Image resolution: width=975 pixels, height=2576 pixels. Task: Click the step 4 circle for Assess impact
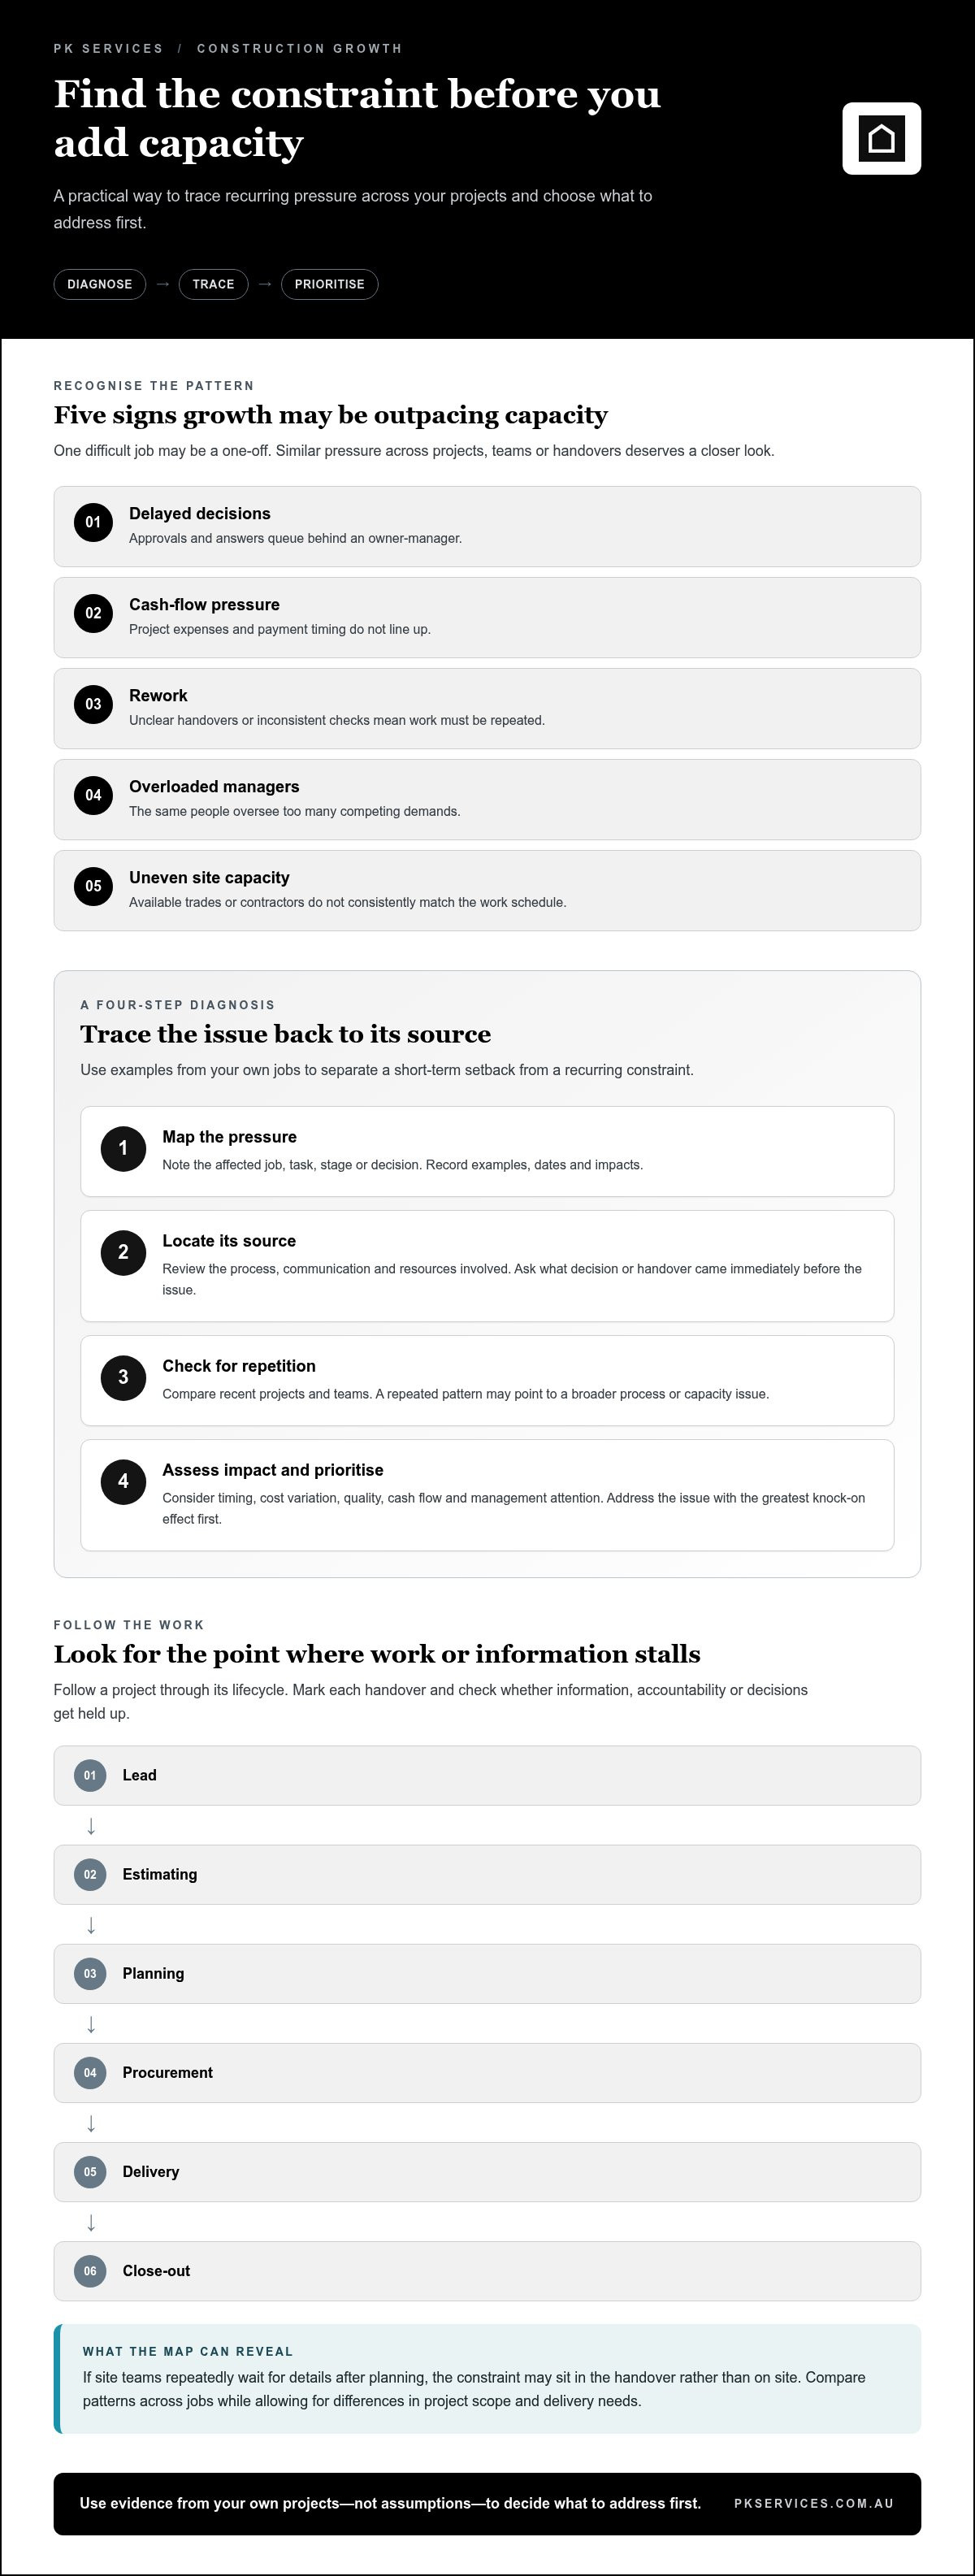click(x=124, y=1481)
